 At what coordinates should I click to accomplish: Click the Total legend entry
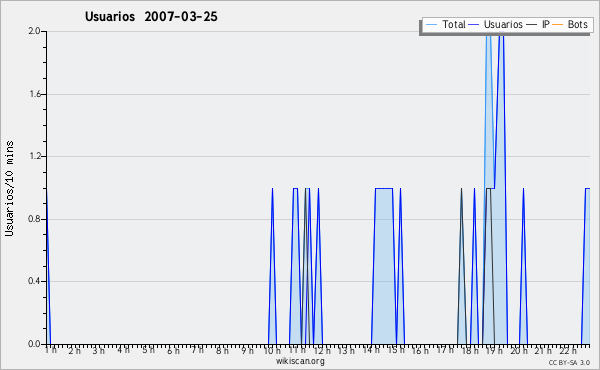(x=446, y=24)
